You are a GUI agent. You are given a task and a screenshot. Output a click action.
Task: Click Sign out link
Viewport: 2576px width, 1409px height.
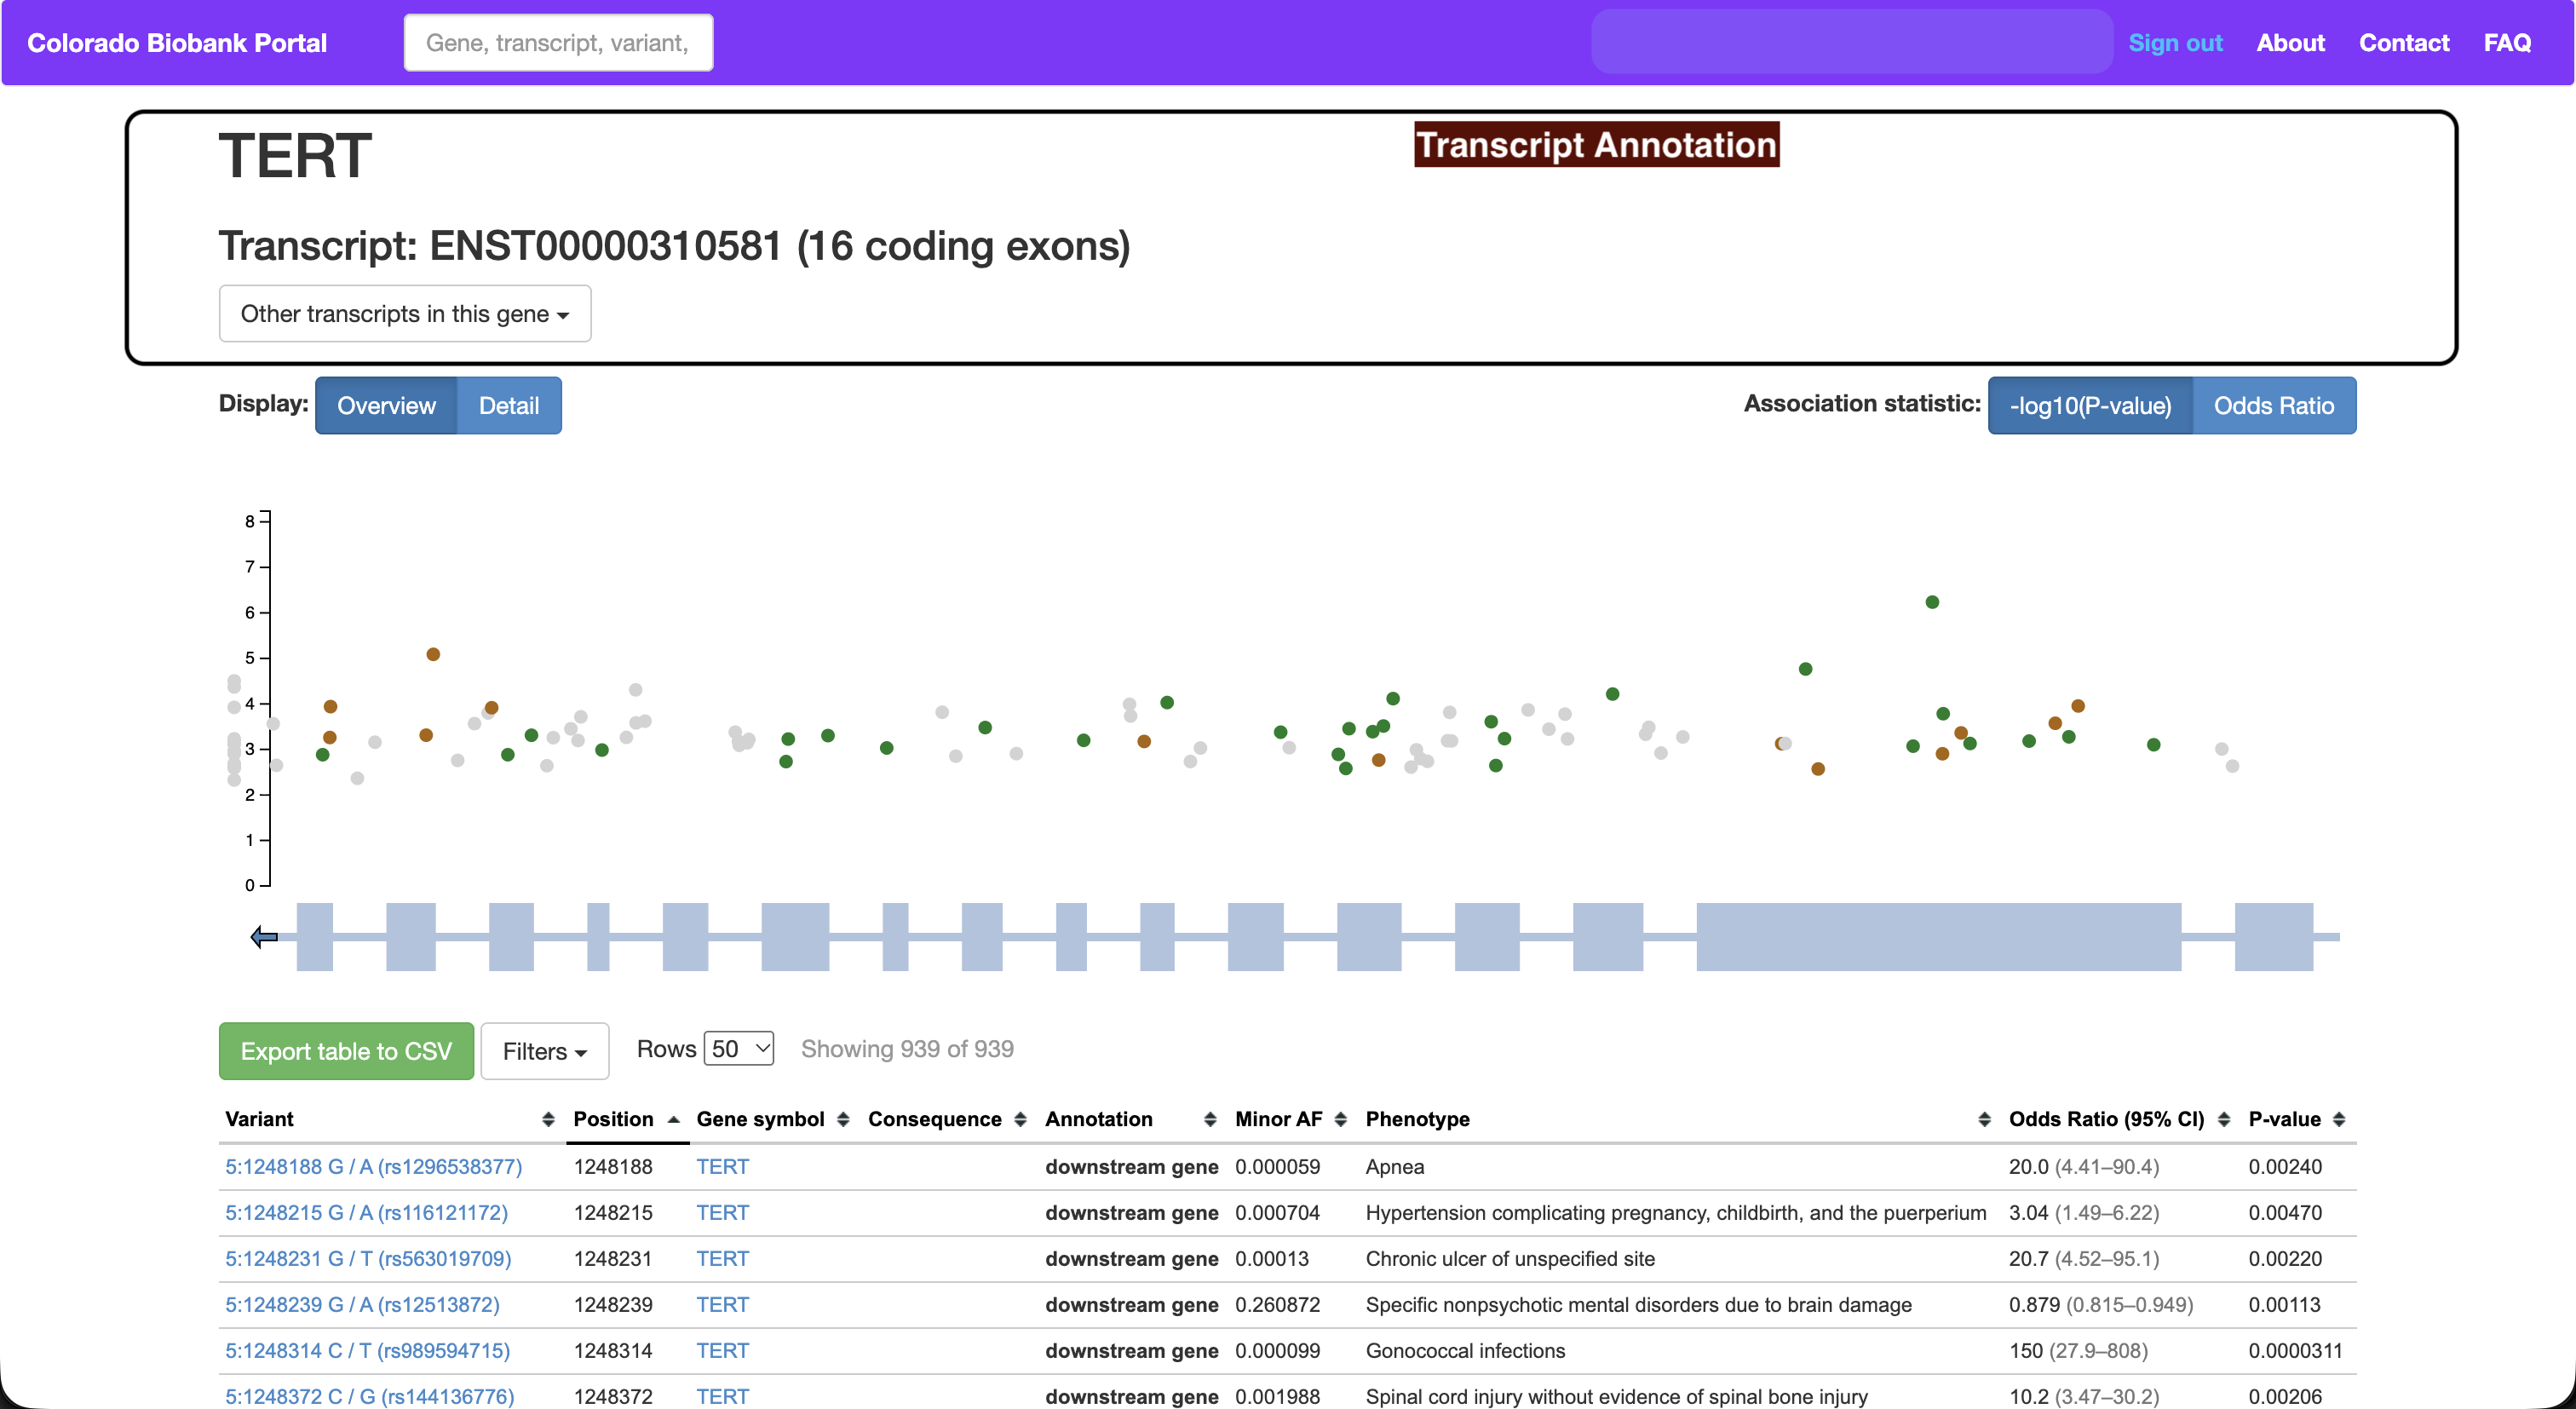click(x=2175, y=43)
